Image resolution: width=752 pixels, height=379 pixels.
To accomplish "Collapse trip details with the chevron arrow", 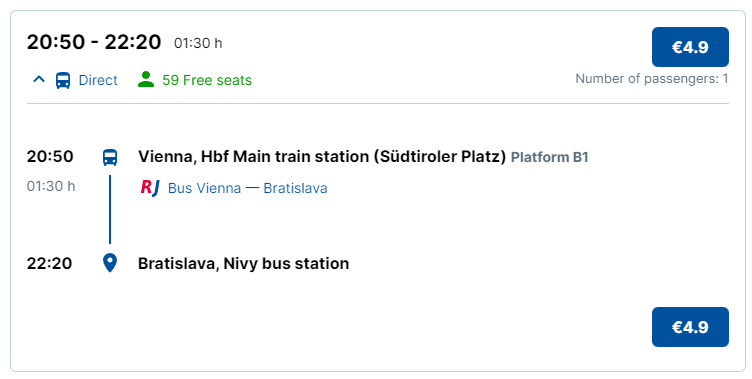I will [x=39, y=80].
